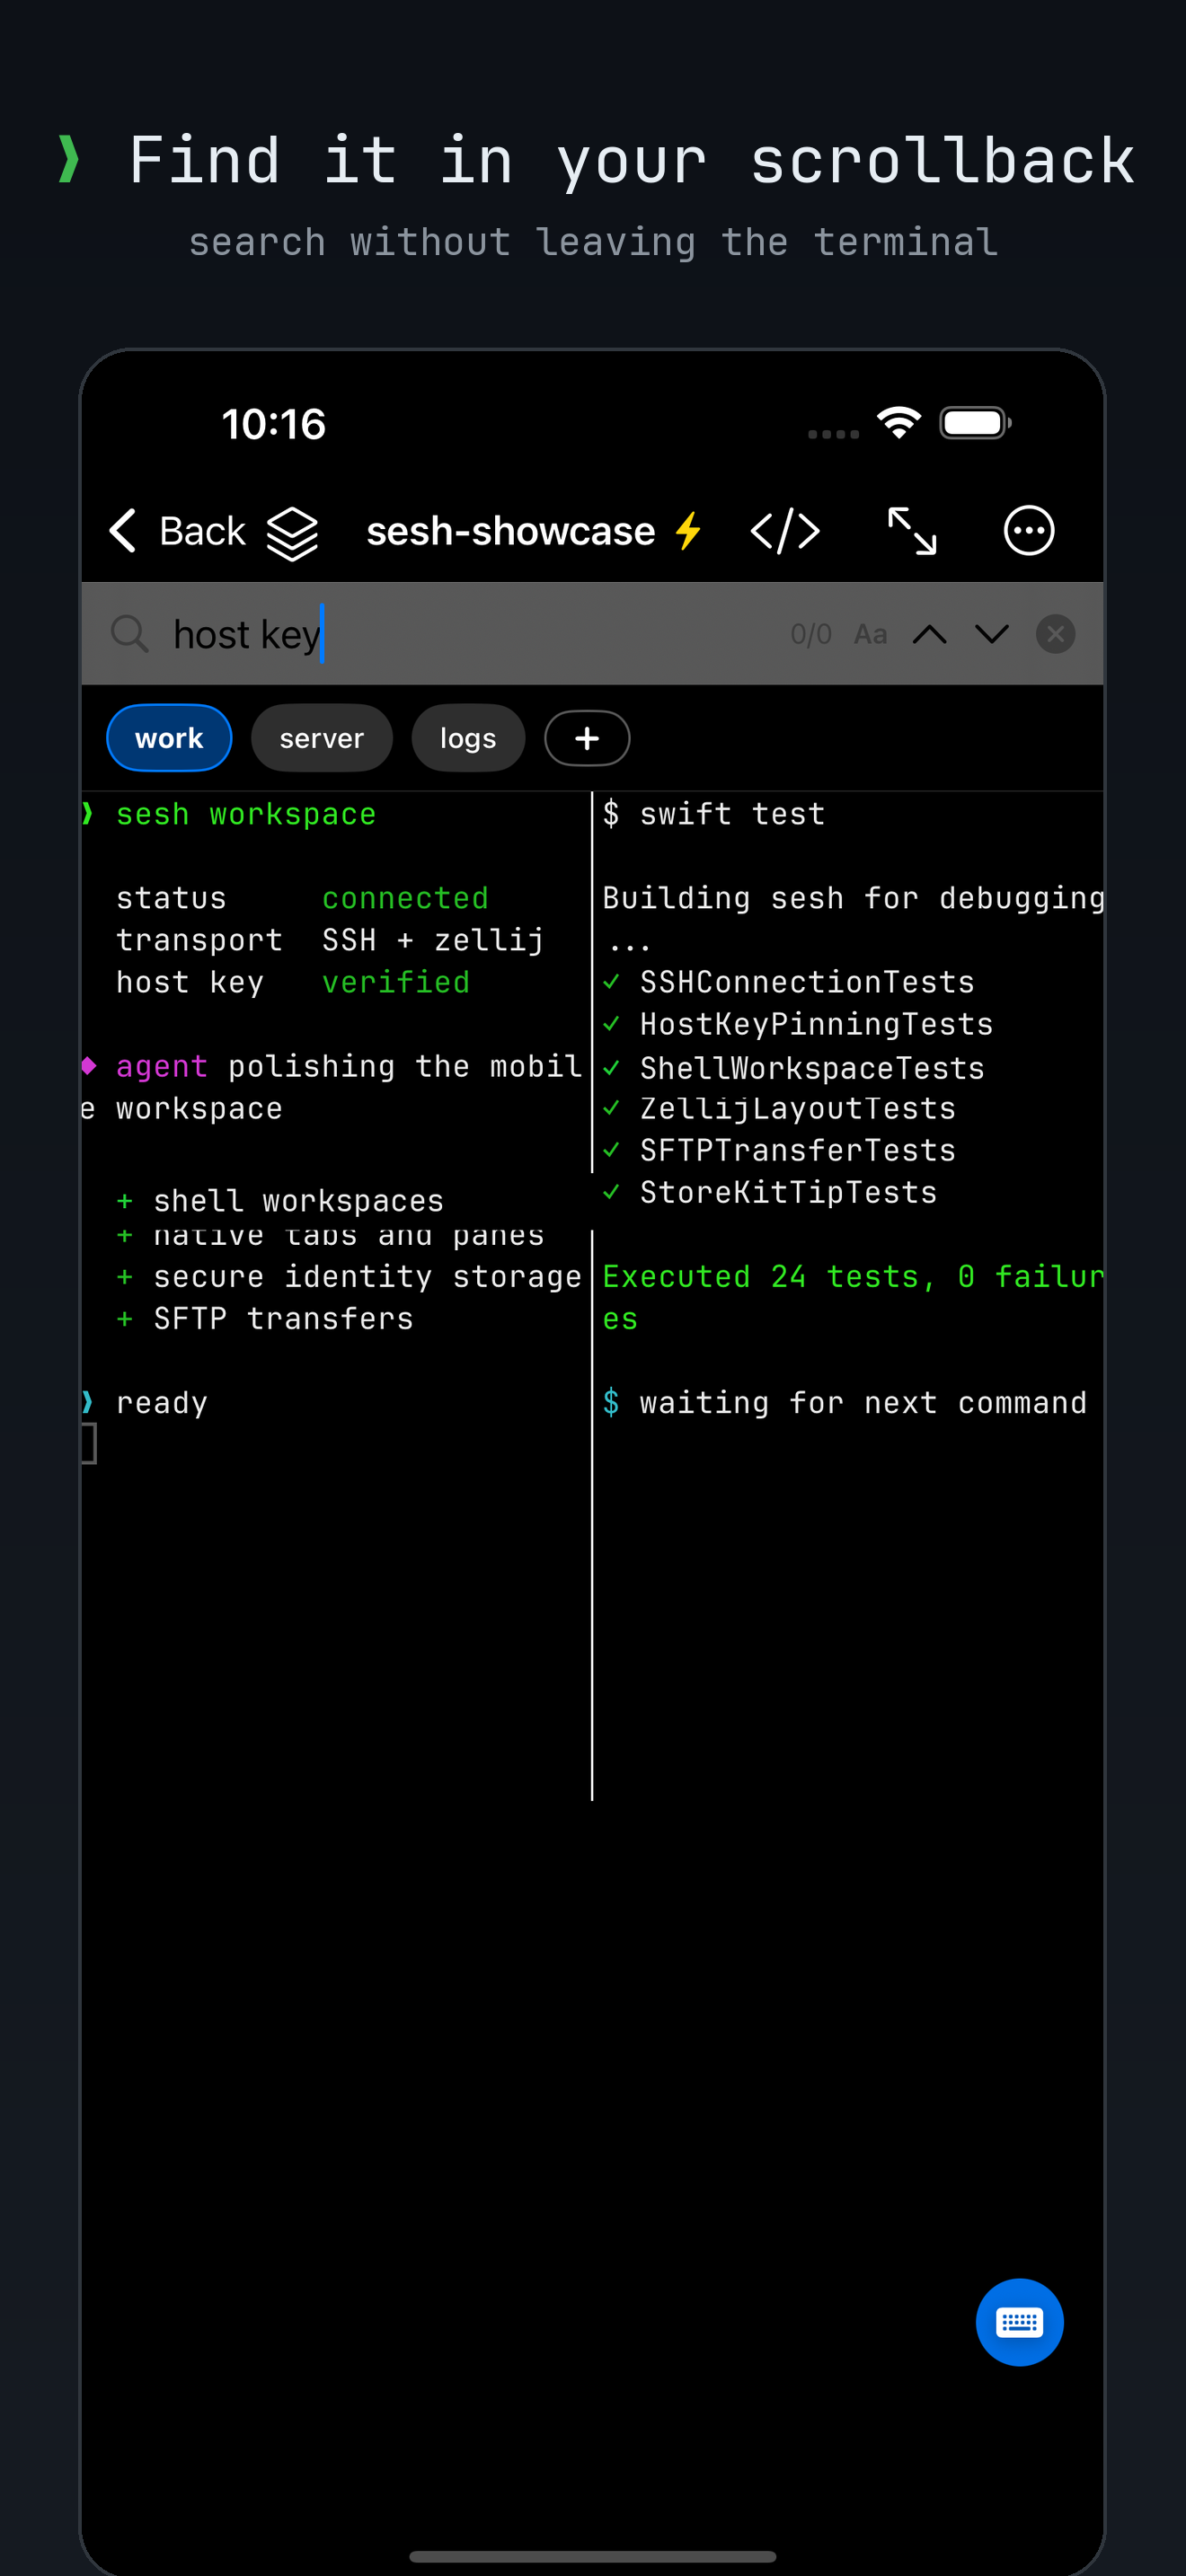Tap the SFTPTransferTests result line
This screenshot has height=2576, width=1186.
[780, 1150]
